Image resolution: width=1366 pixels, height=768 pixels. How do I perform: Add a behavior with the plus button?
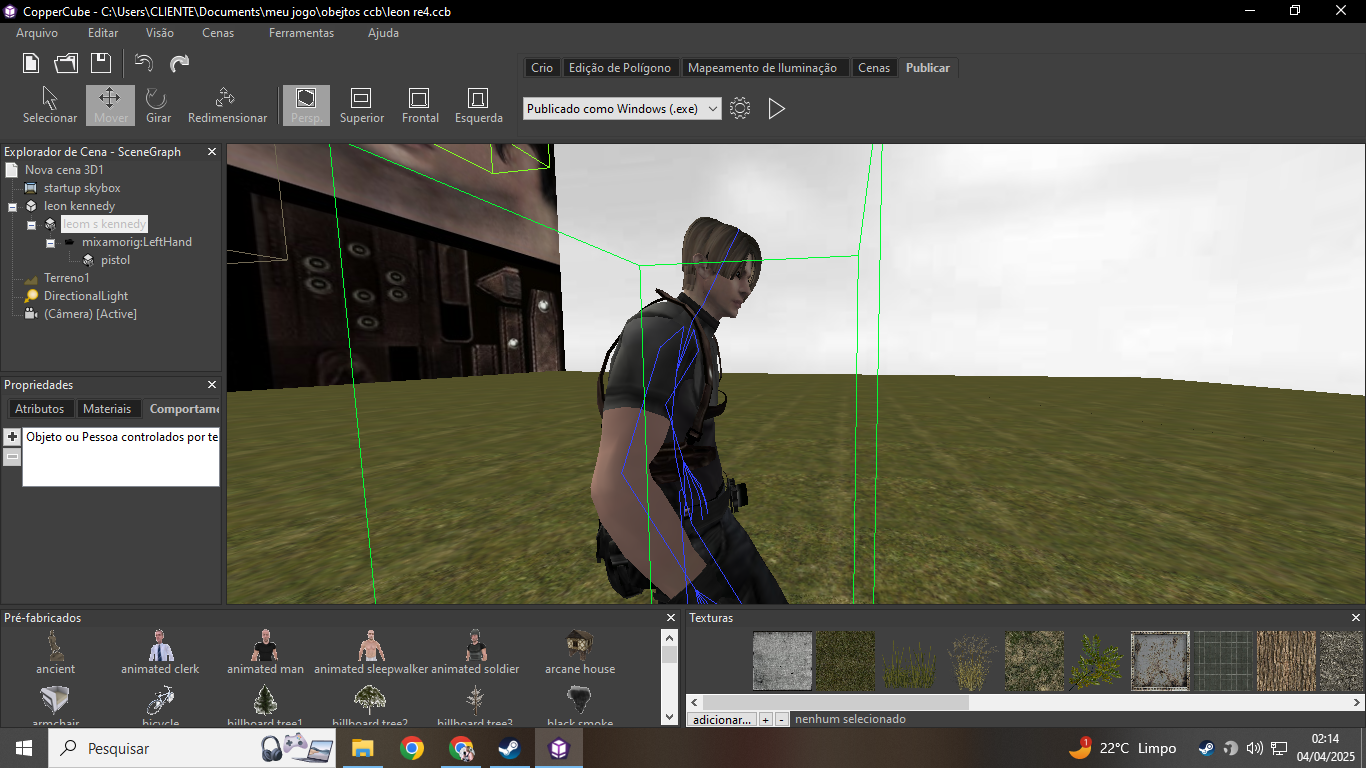(x=12, y=437)
